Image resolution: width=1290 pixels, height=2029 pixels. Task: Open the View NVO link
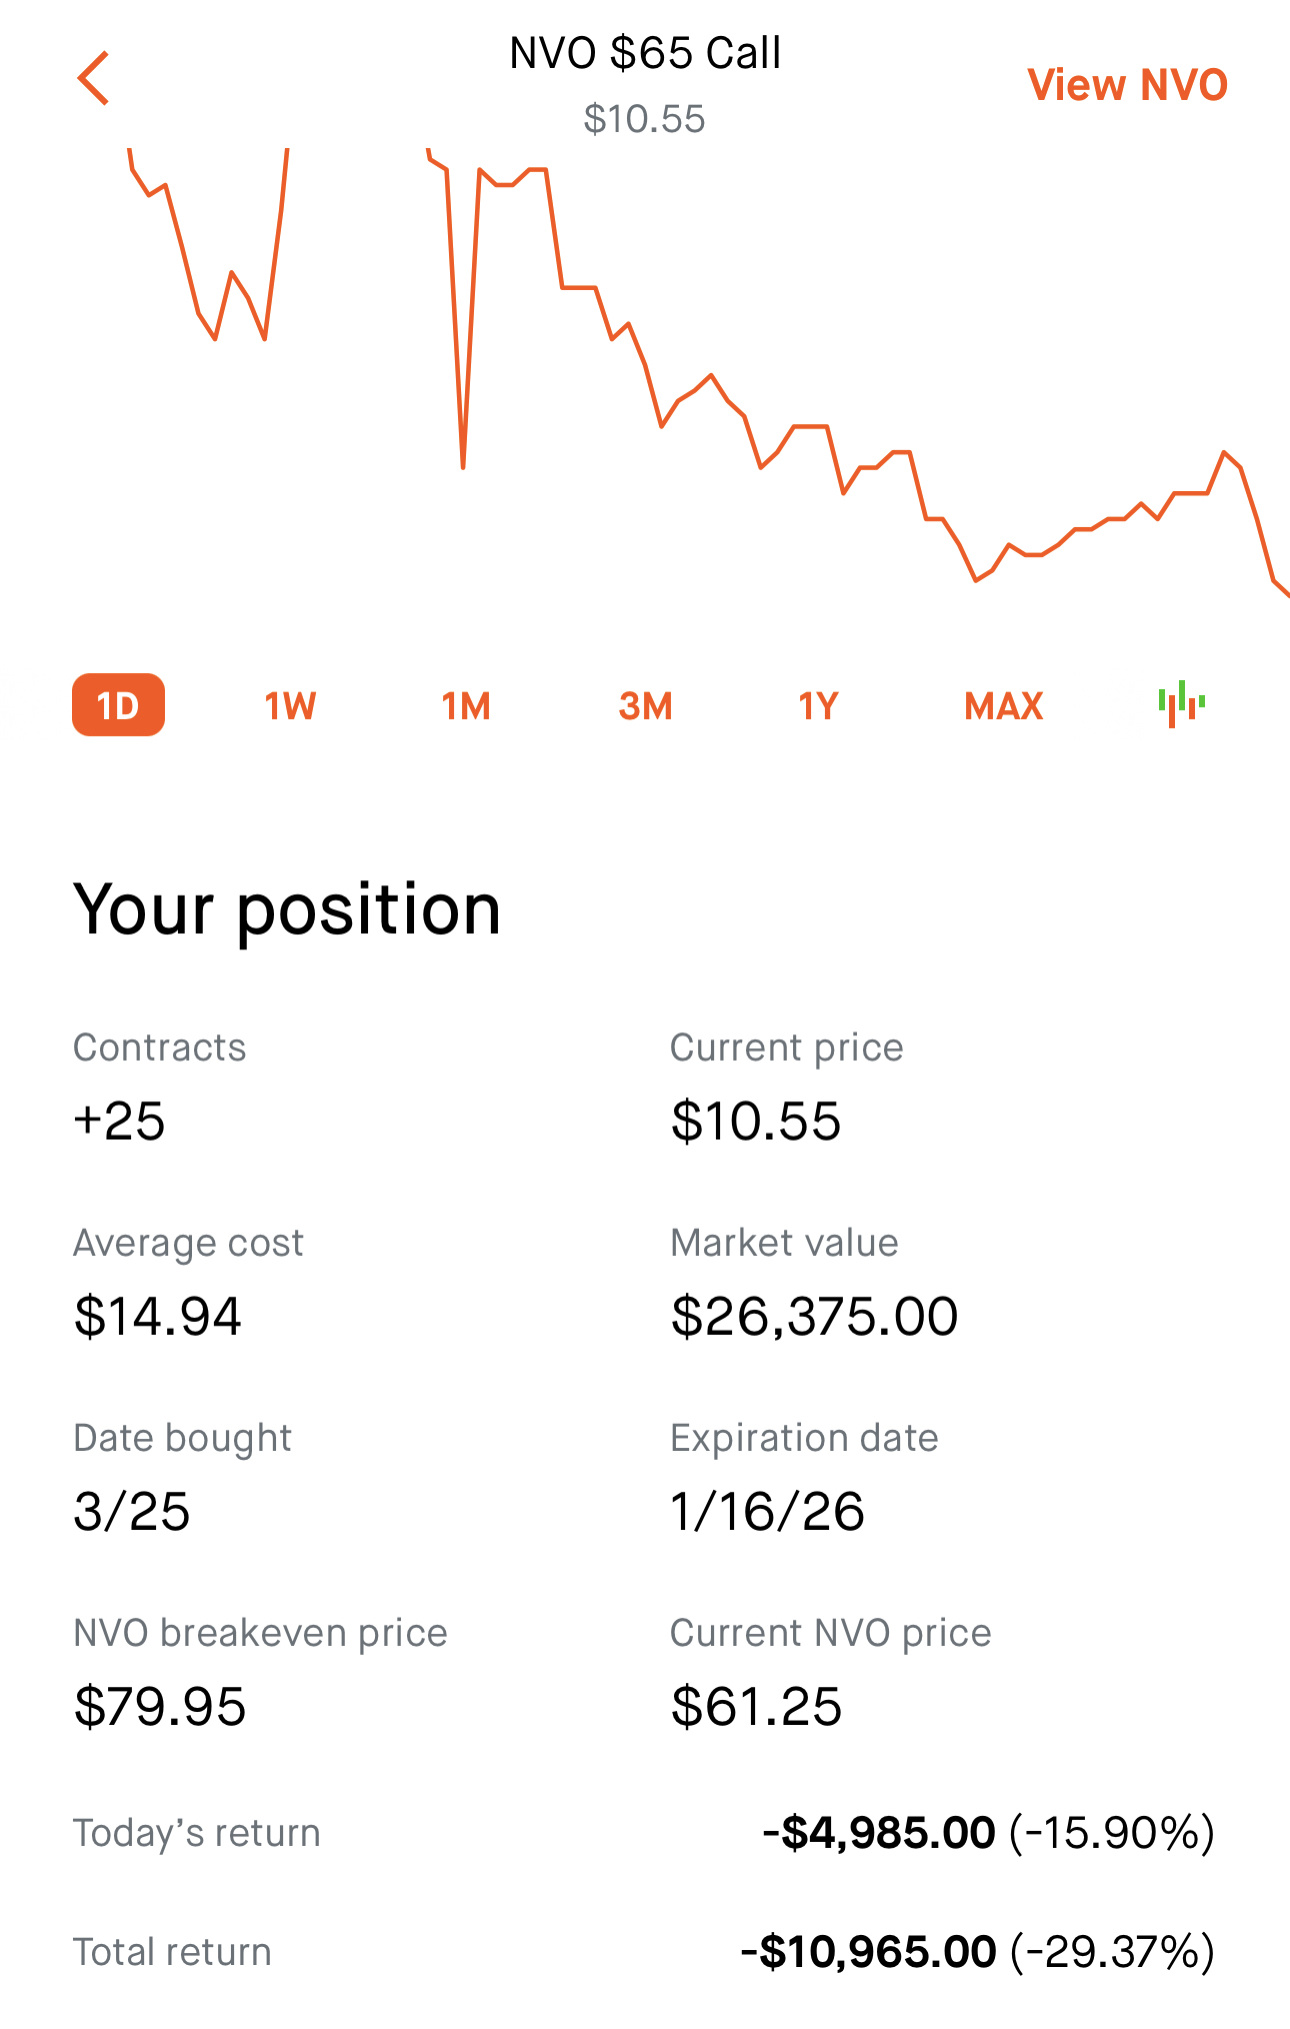1127,85
